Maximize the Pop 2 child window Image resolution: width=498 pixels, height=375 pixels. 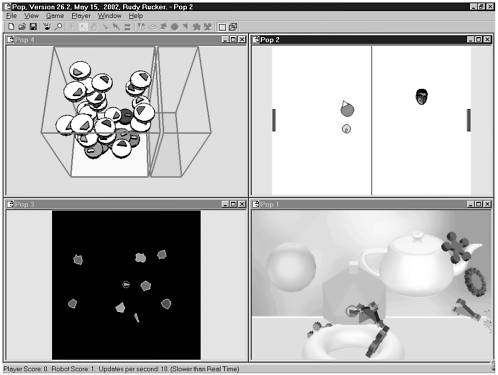click(479, 40)
